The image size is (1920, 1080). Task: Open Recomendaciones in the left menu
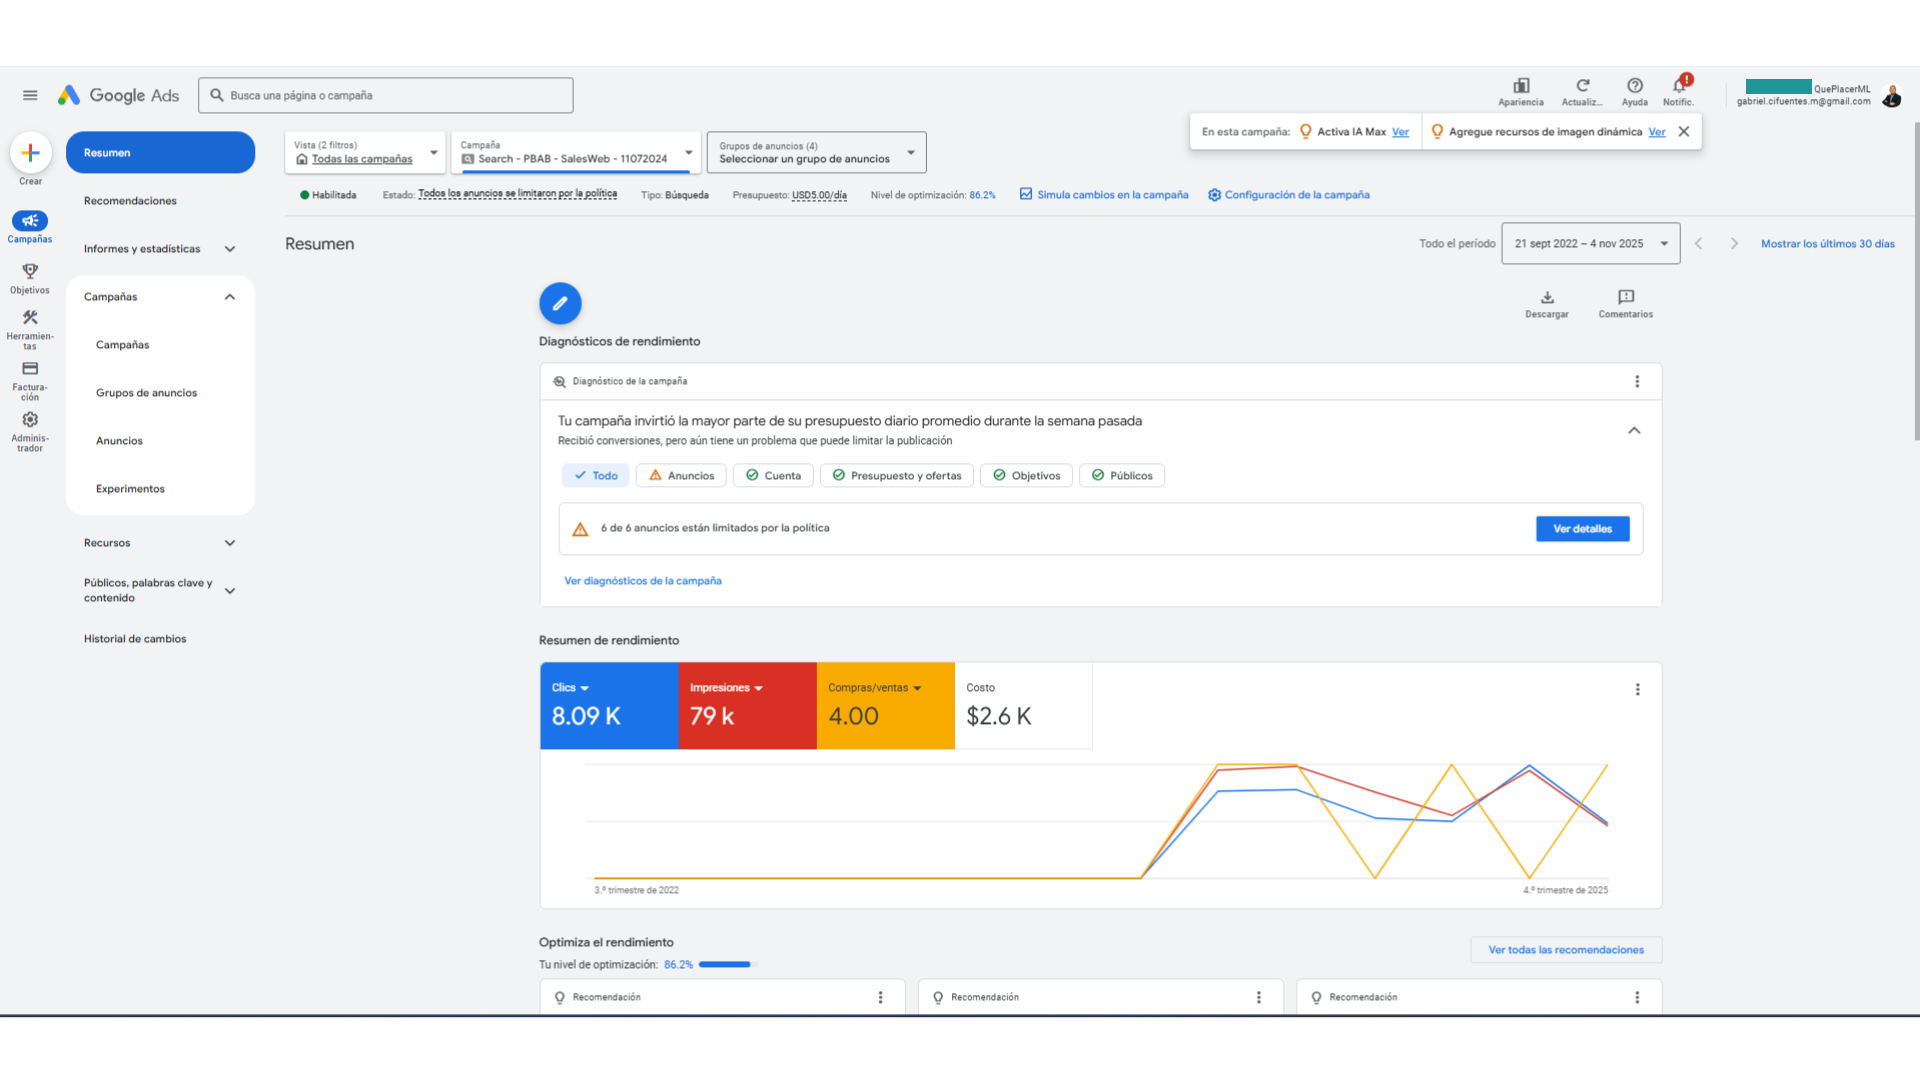click(130, 201)
